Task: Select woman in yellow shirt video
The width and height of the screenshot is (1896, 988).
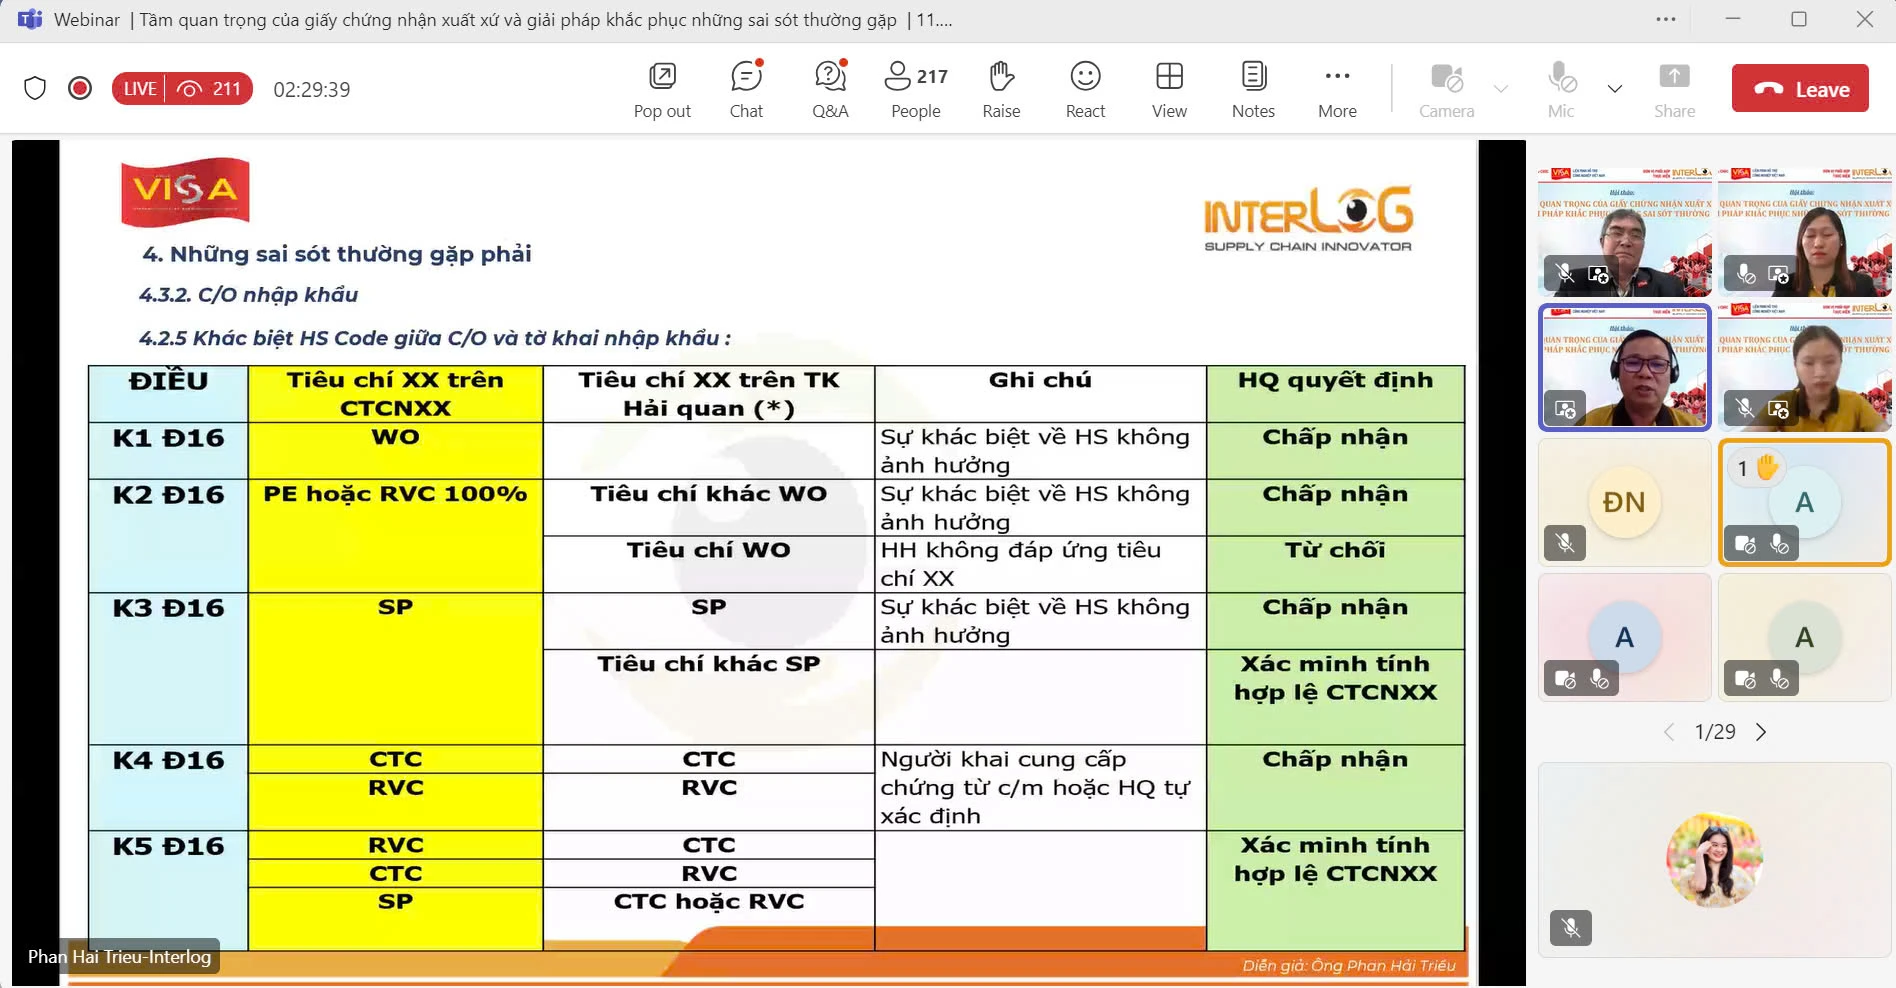Action: pos(1804,367)
